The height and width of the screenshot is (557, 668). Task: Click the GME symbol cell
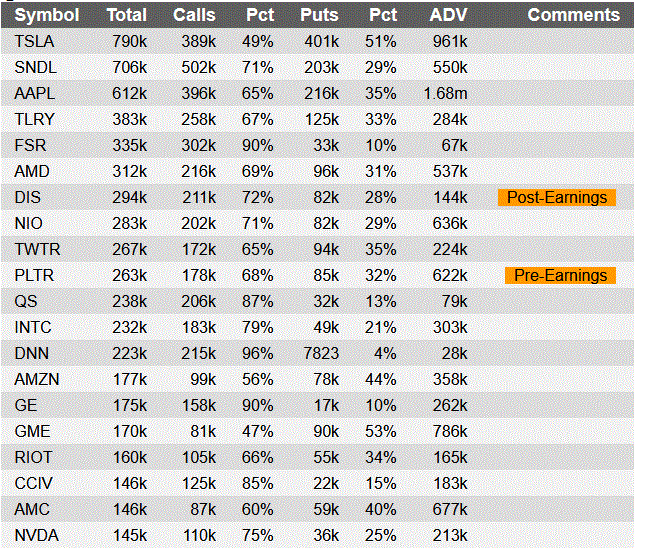[33, 431]
